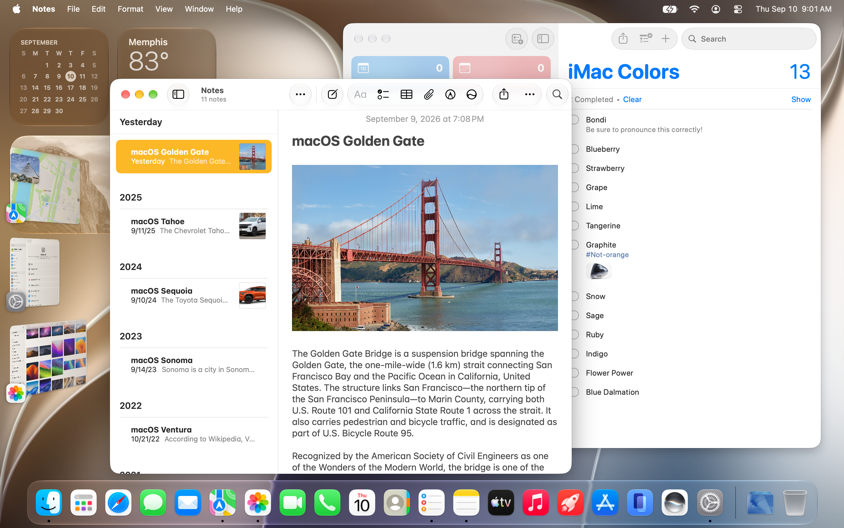Open Finder from the dock
The image size is (844, 528).
coord(49,503)
